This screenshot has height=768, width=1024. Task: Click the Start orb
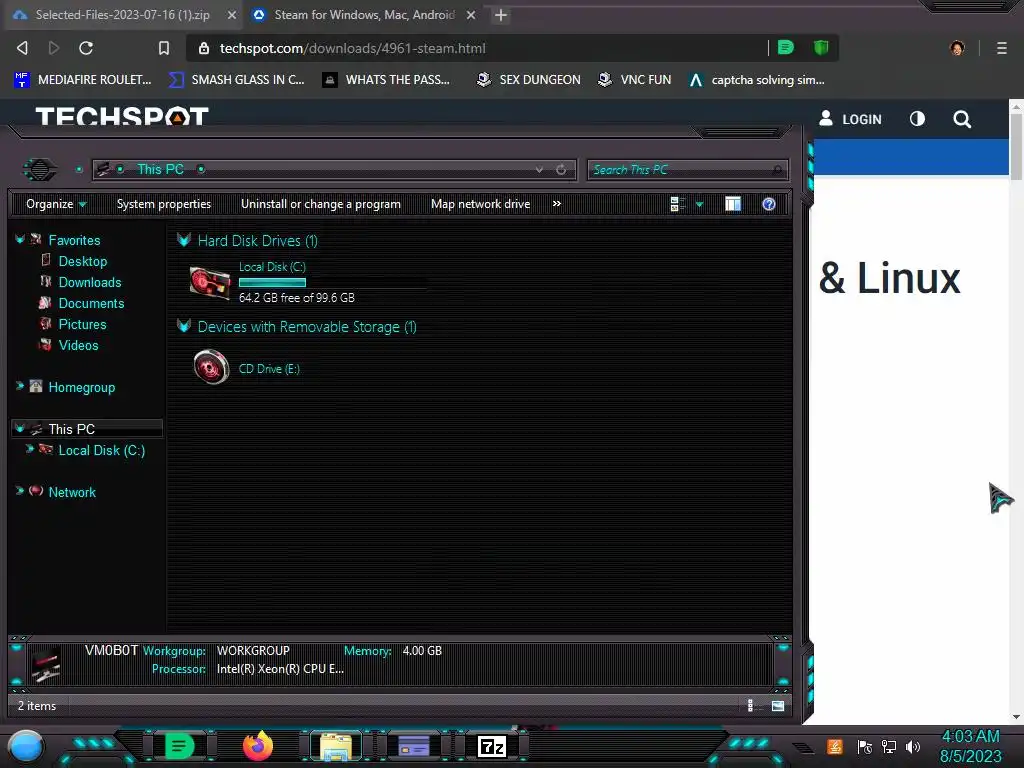pos(25,746)
